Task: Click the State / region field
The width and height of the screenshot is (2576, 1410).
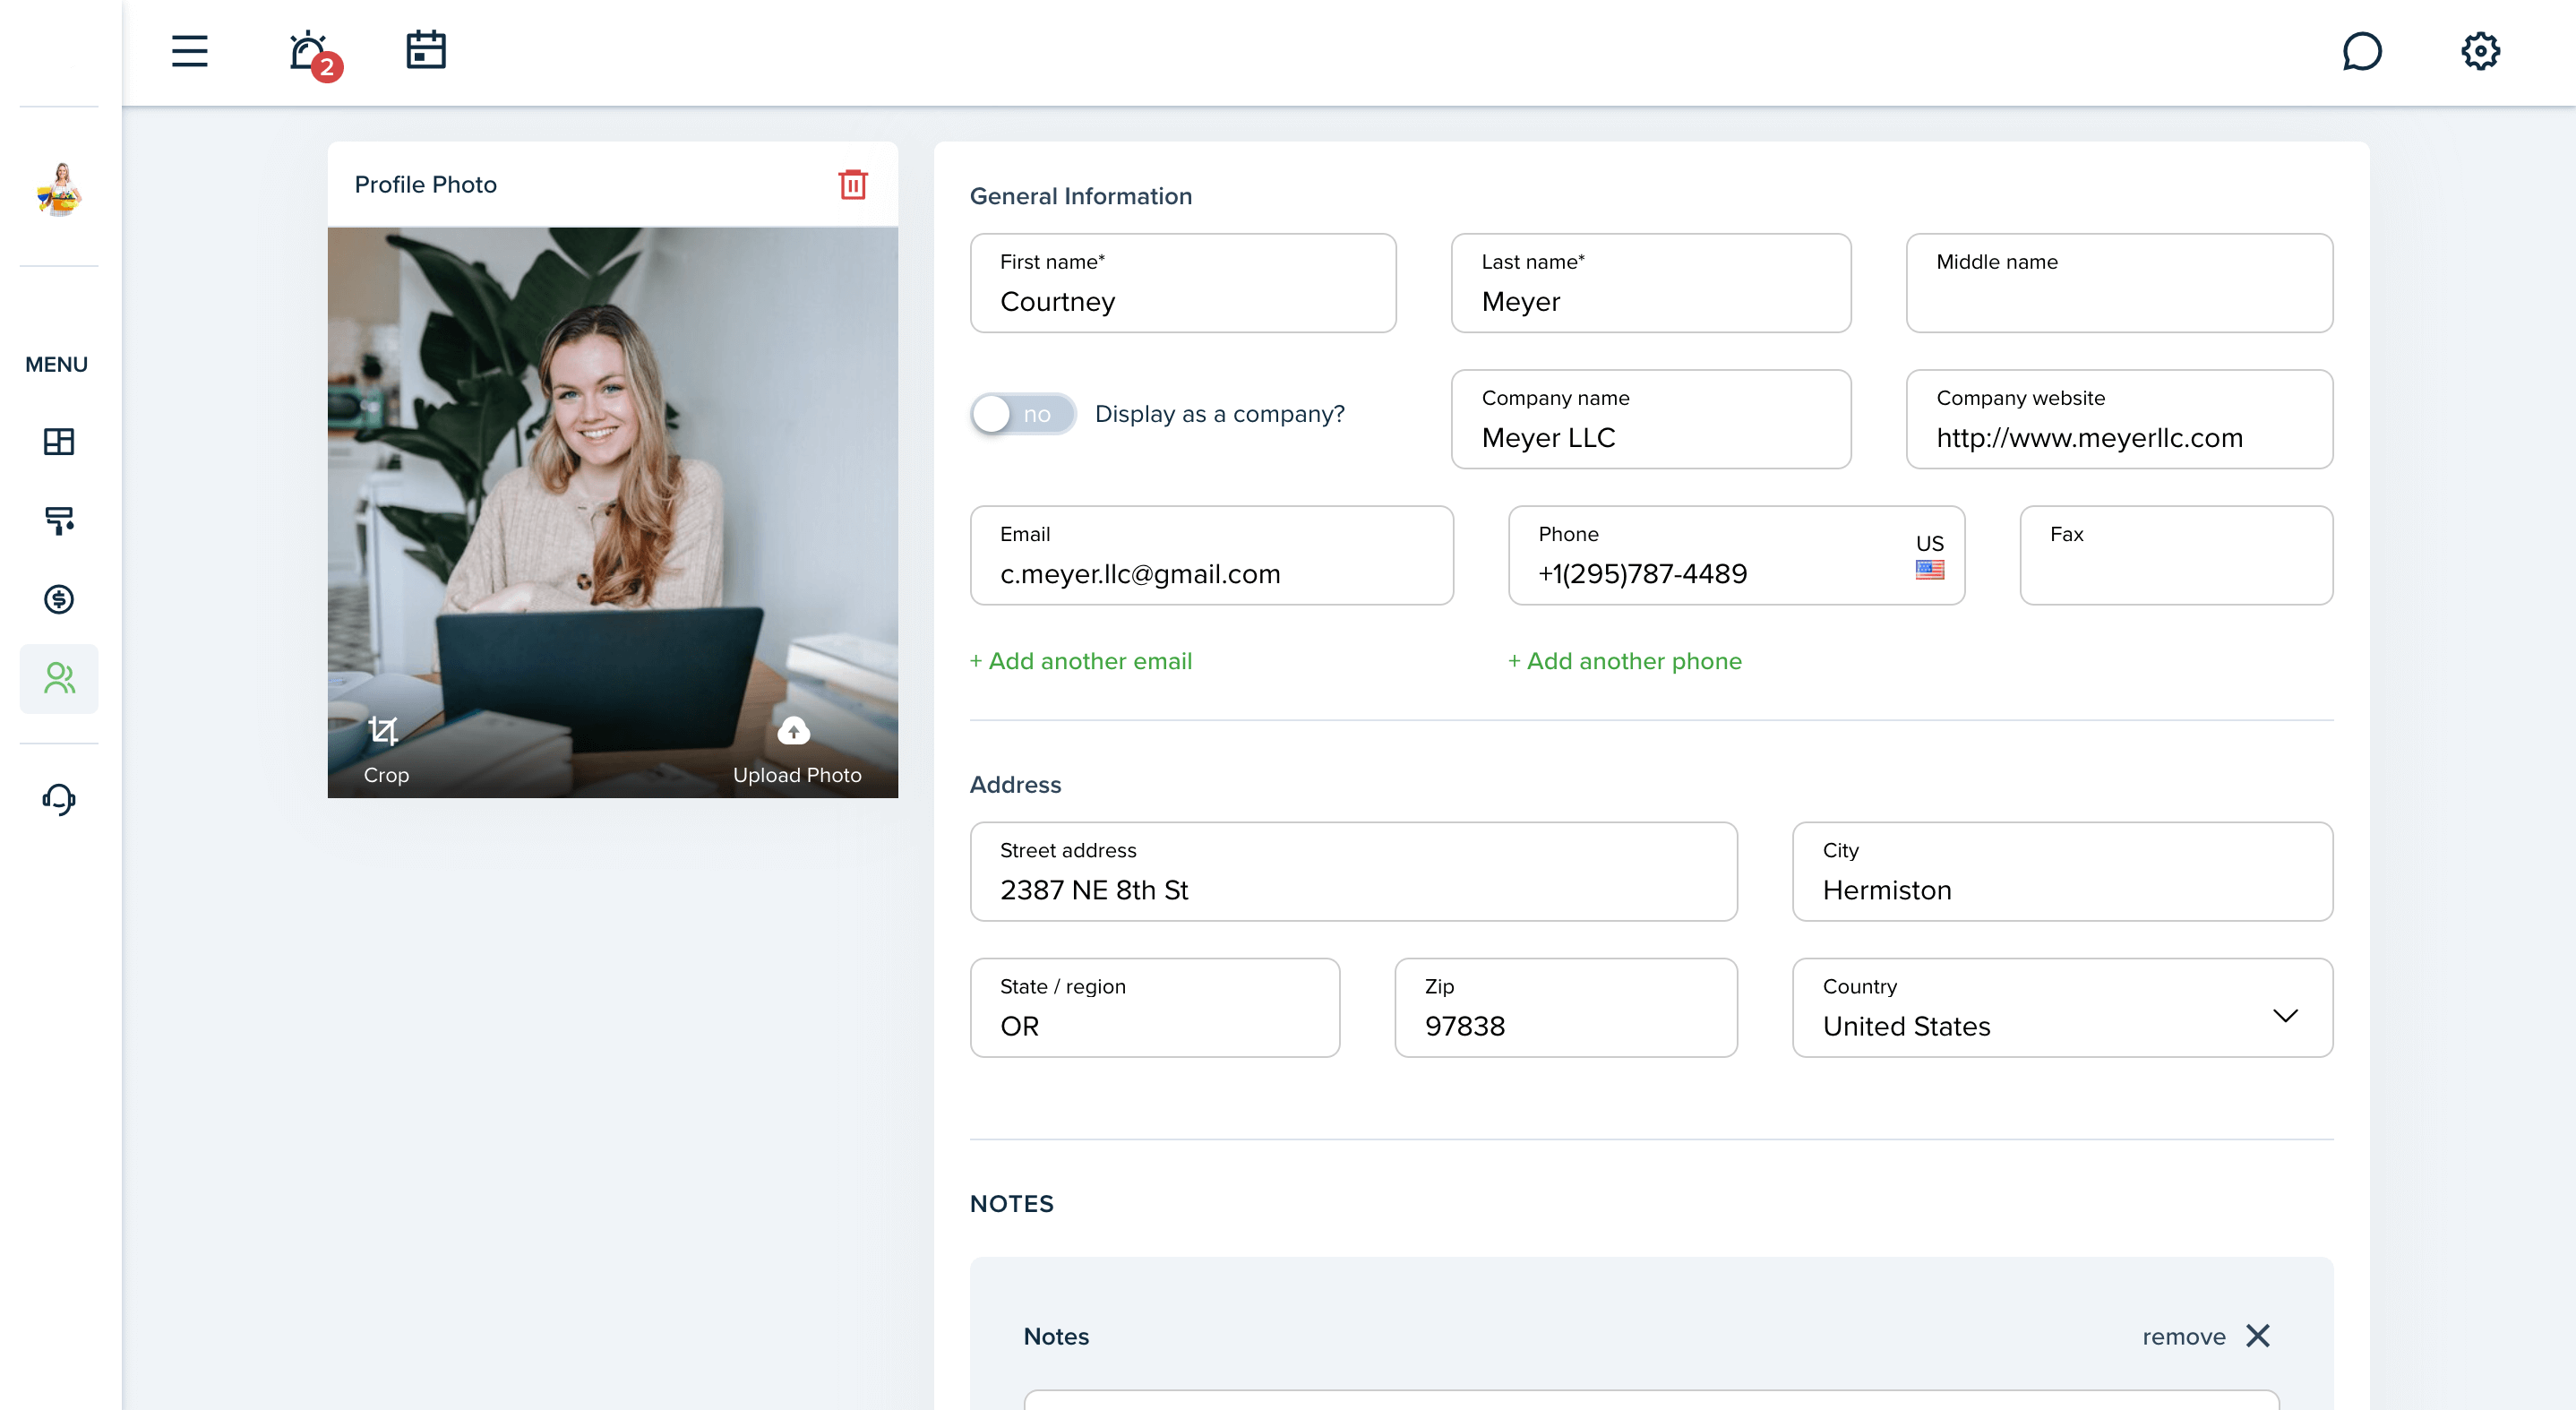Action: (x=1155, y=1008)
